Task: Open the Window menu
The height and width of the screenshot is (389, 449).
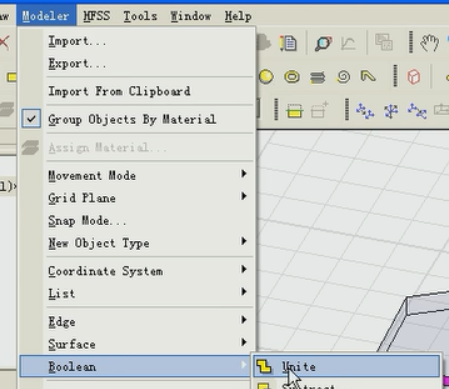Action: tap(191, 16)
